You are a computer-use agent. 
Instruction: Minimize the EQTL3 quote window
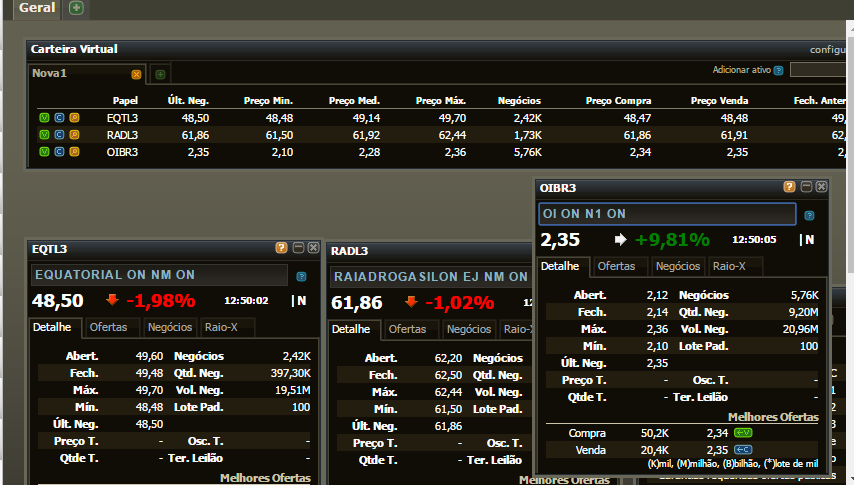pyautogui.click(x=298, y=248)
